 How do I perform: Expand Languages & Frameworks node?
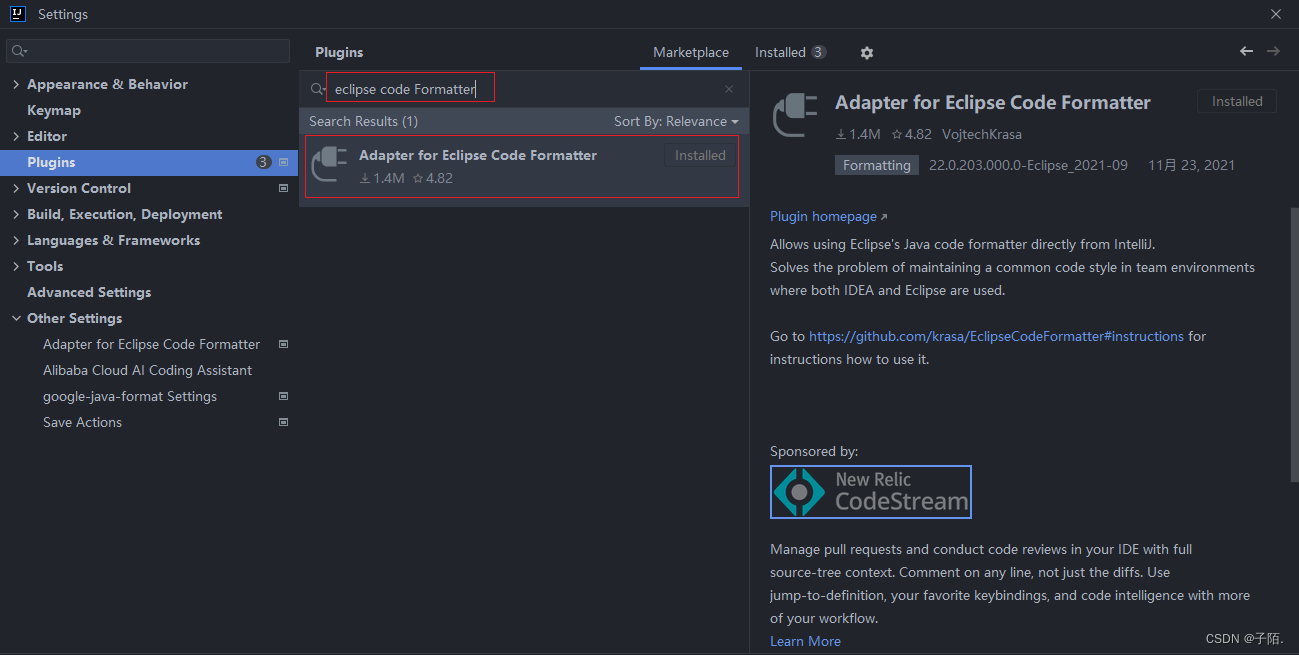16,240
